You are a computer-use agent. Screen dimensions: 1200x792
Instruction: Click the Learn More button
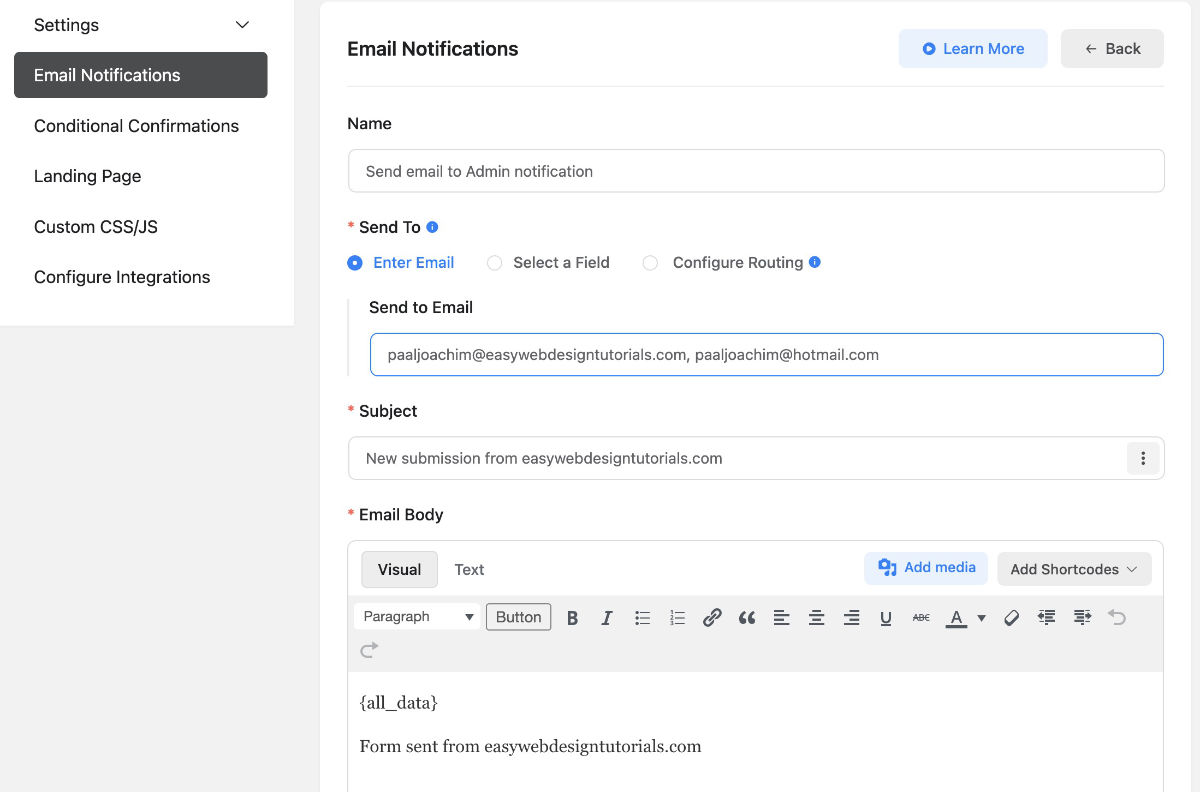(972, 49)
